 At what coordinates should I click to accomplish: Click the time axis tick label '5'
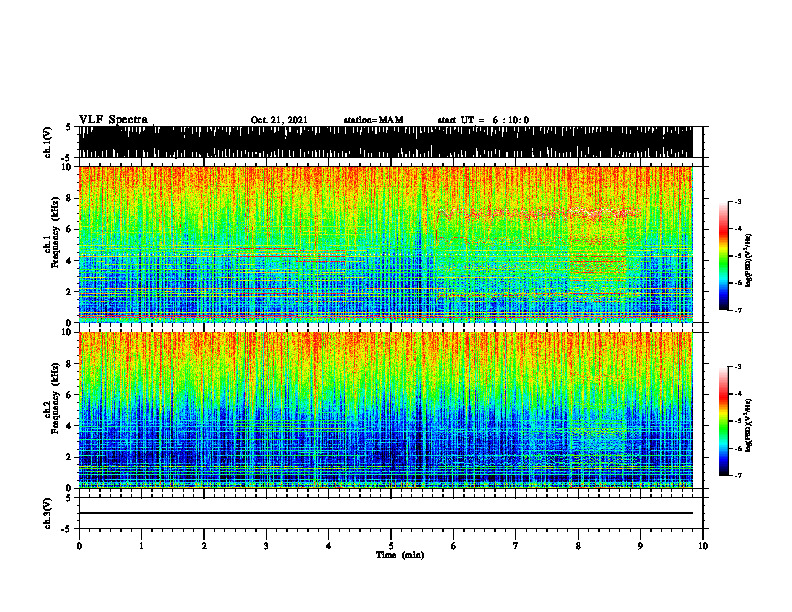[x=391, y=546]
